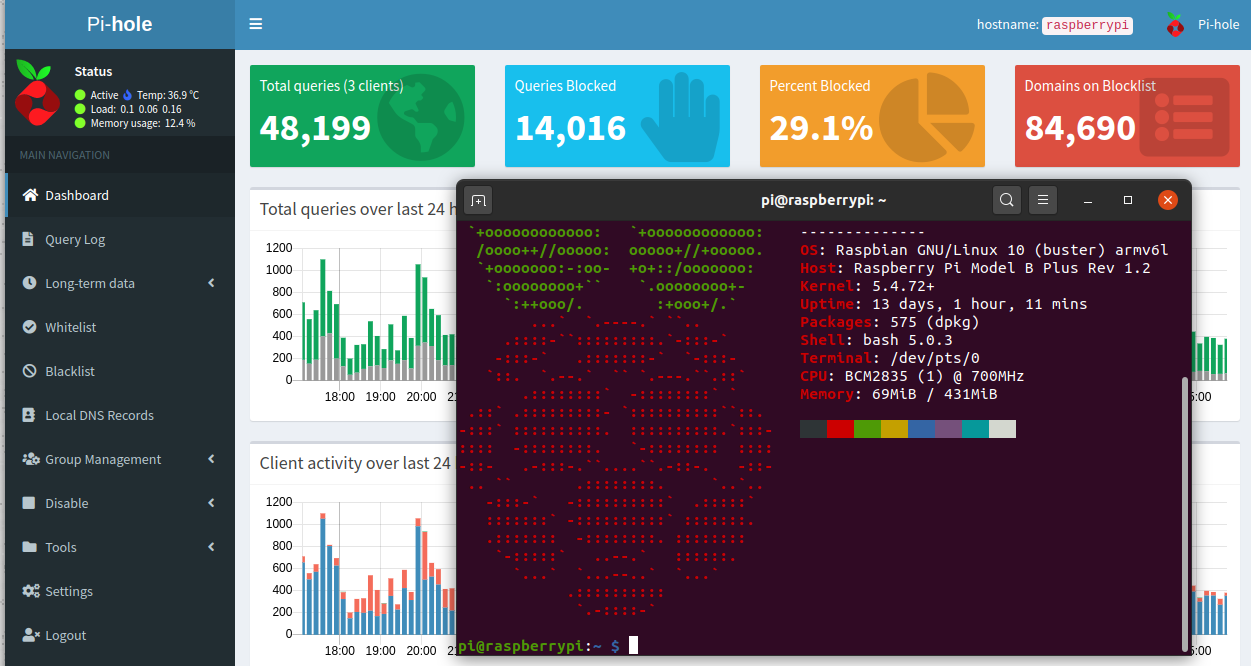Expand the Long-term data submenu
Viewport: 1251px width, 666px height.
(211, 283)
